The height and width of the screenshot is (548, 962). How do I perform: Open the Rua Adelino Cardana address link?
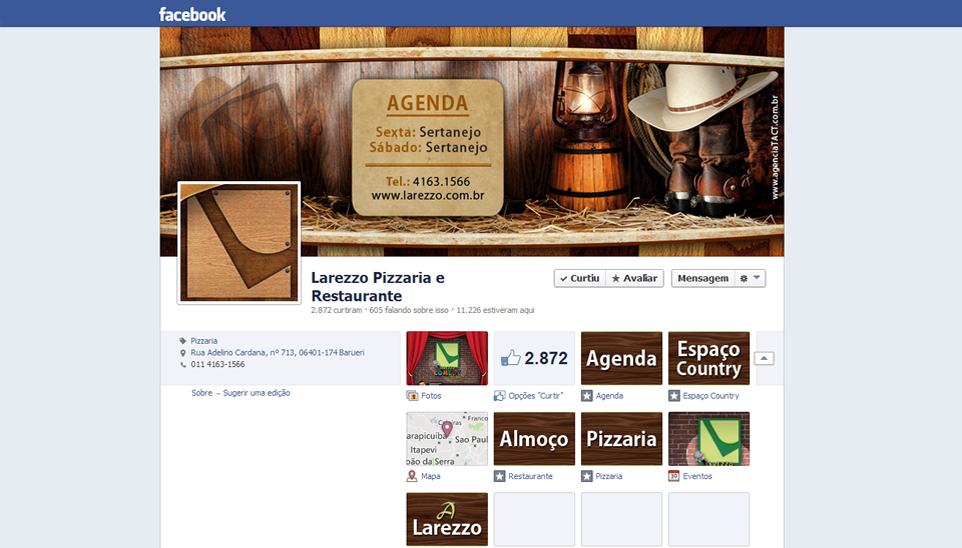tap(277, 352)
